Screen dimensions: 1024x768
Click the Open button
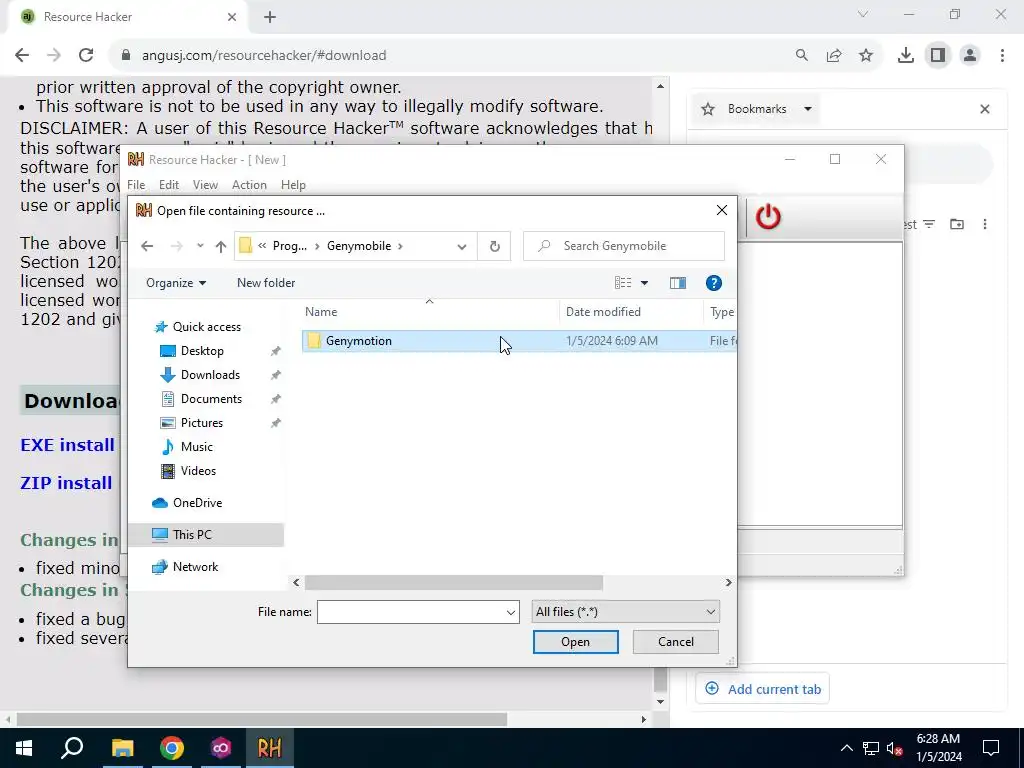coord(575,642)
